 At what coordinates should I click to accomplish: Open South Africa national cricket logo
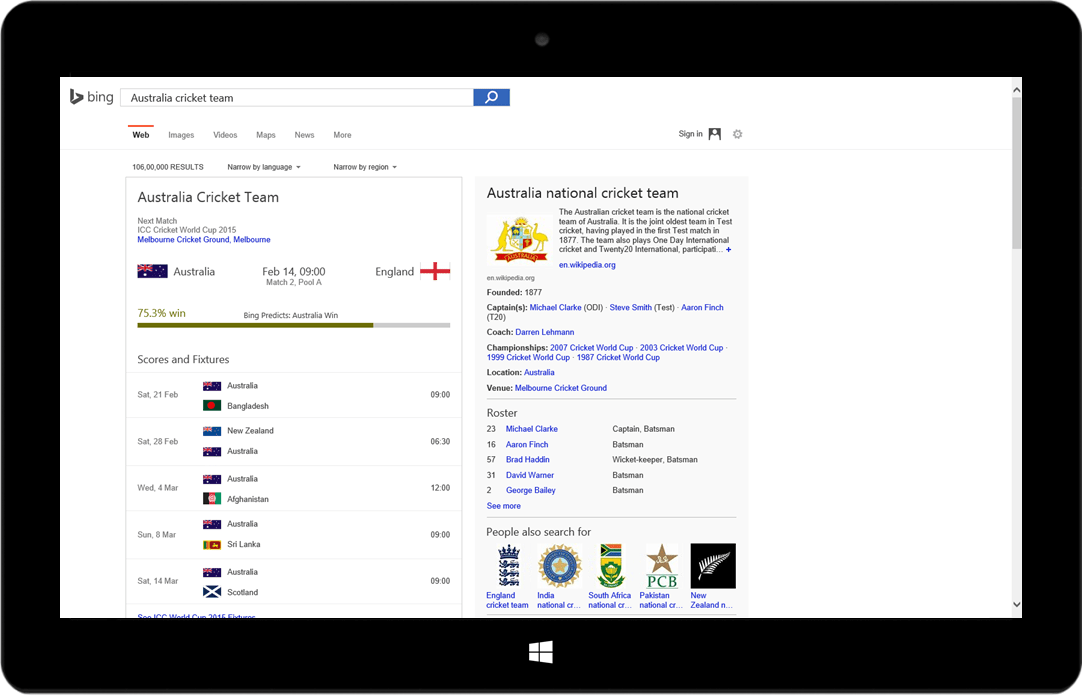pyautogui.click(x=611, y=566)
